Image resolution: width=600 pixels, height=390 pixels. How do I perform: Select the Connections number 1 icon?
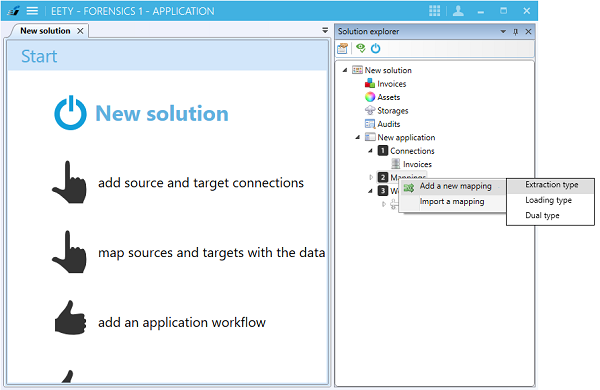tap(383, 150)
